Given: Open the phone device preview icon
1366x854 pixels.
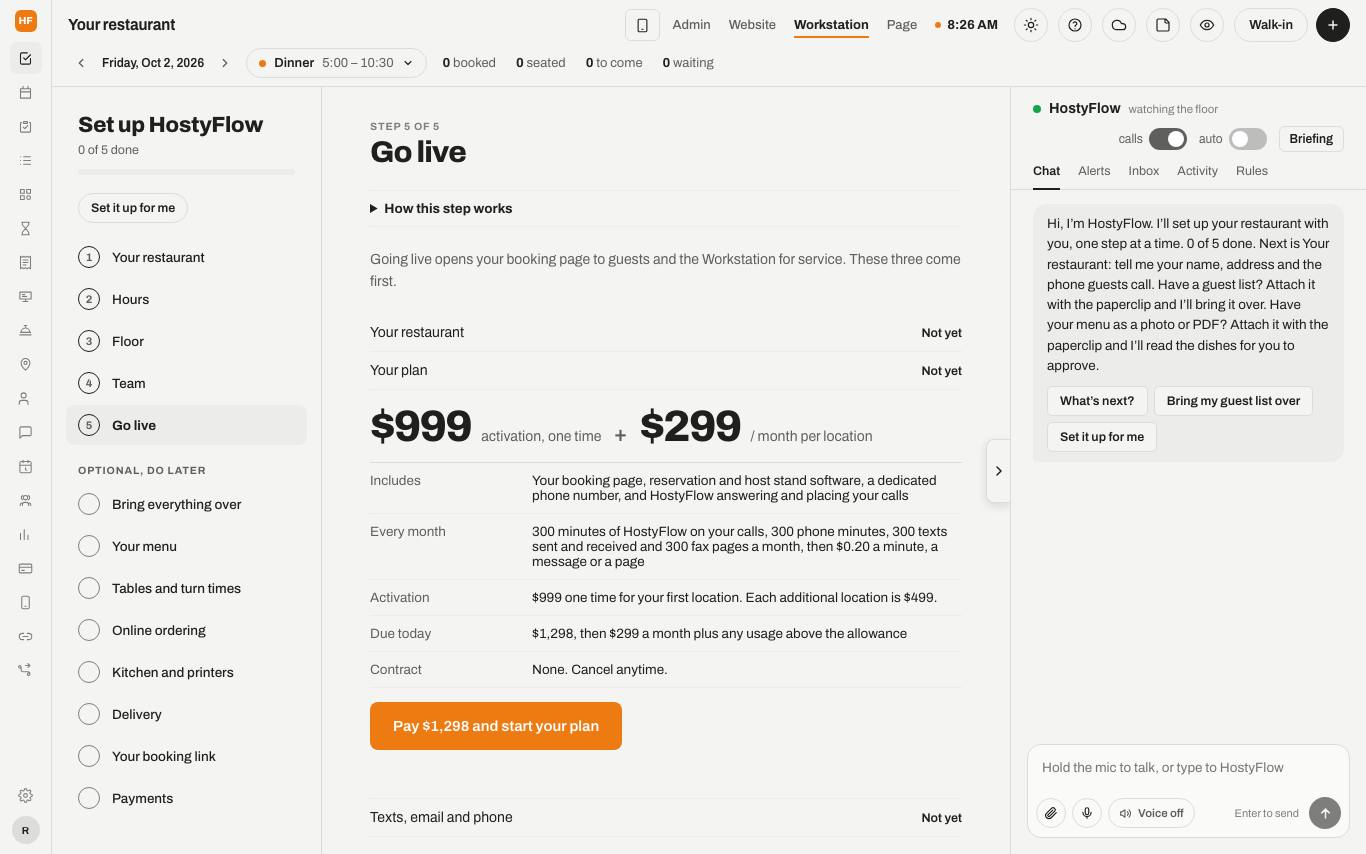Looking at the screenshot, I should [643, 25].
